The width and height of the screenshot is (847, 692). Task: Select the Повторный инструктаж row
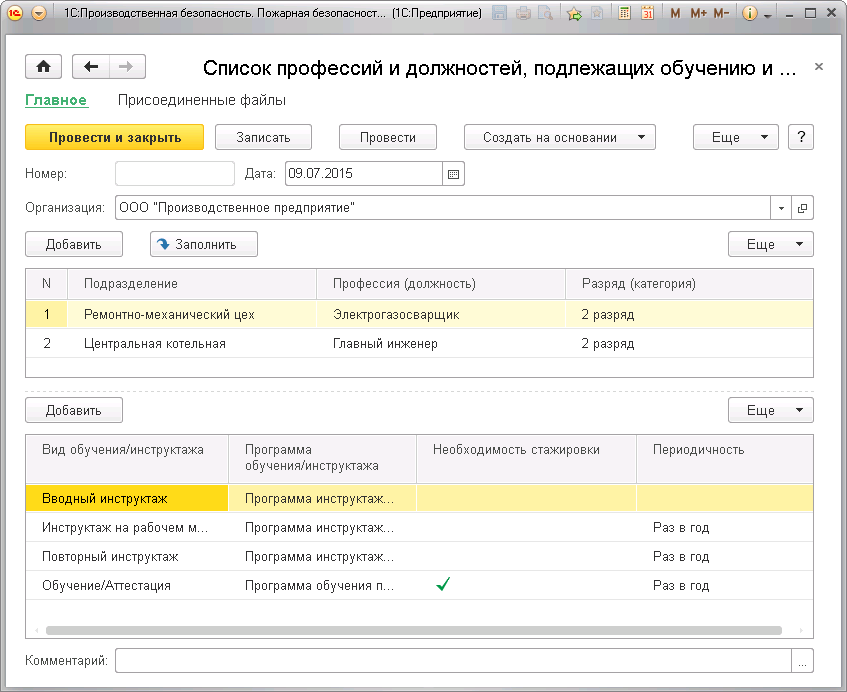419,556
